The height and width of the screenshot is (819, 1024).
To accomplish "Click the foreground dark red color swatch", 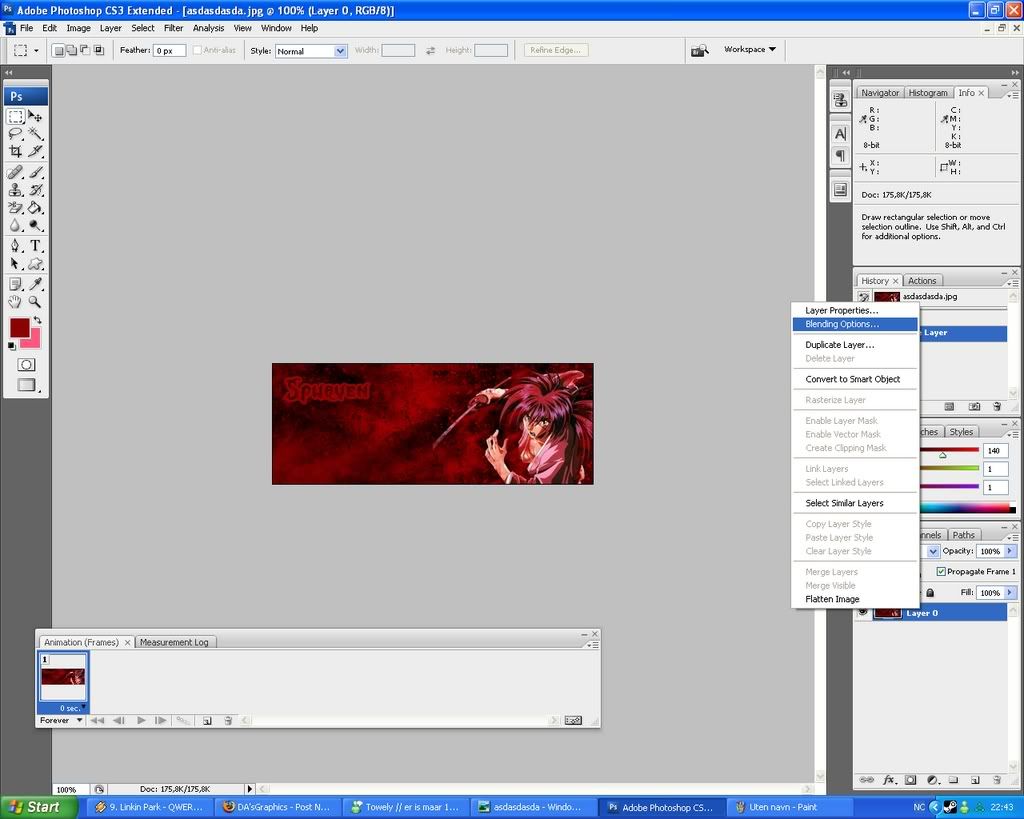I will [19, 327].
